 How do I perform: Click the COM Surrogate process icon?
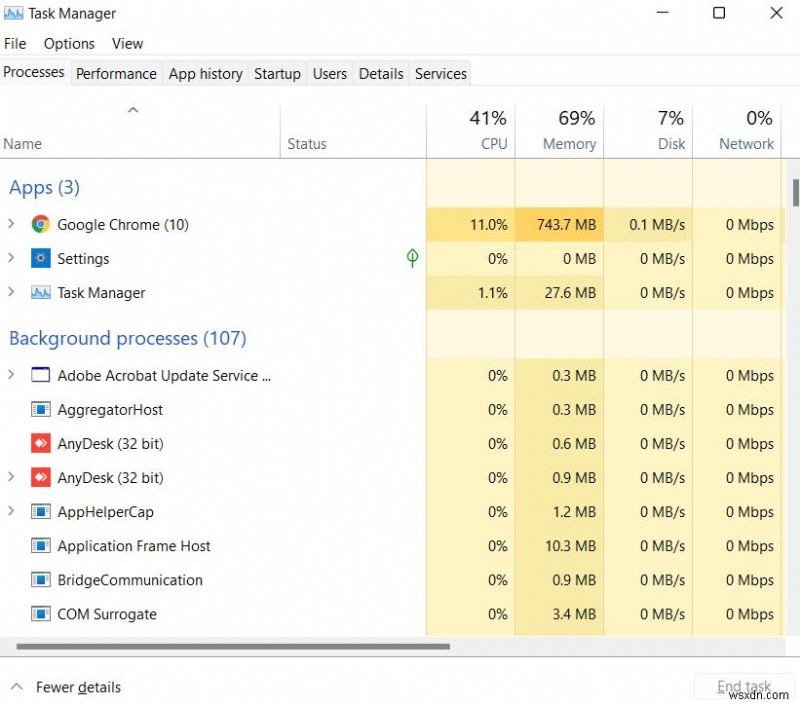(x=40, y=614)
